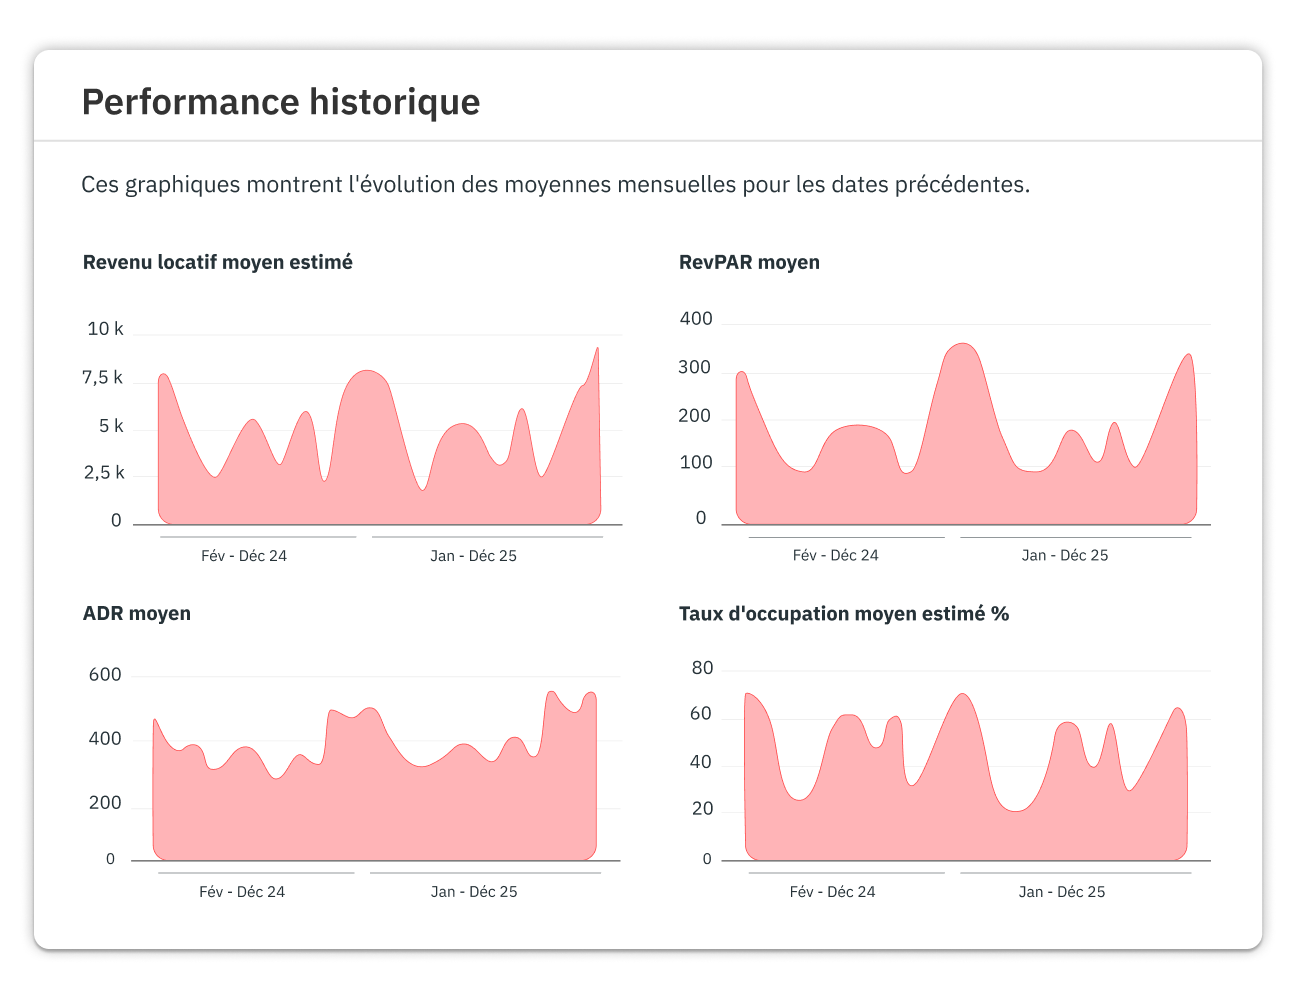Click "Fév - Déc 24" under ADR moyen chart
The height and width of the screenshot is (1000, 1295).
pos(242,892)
